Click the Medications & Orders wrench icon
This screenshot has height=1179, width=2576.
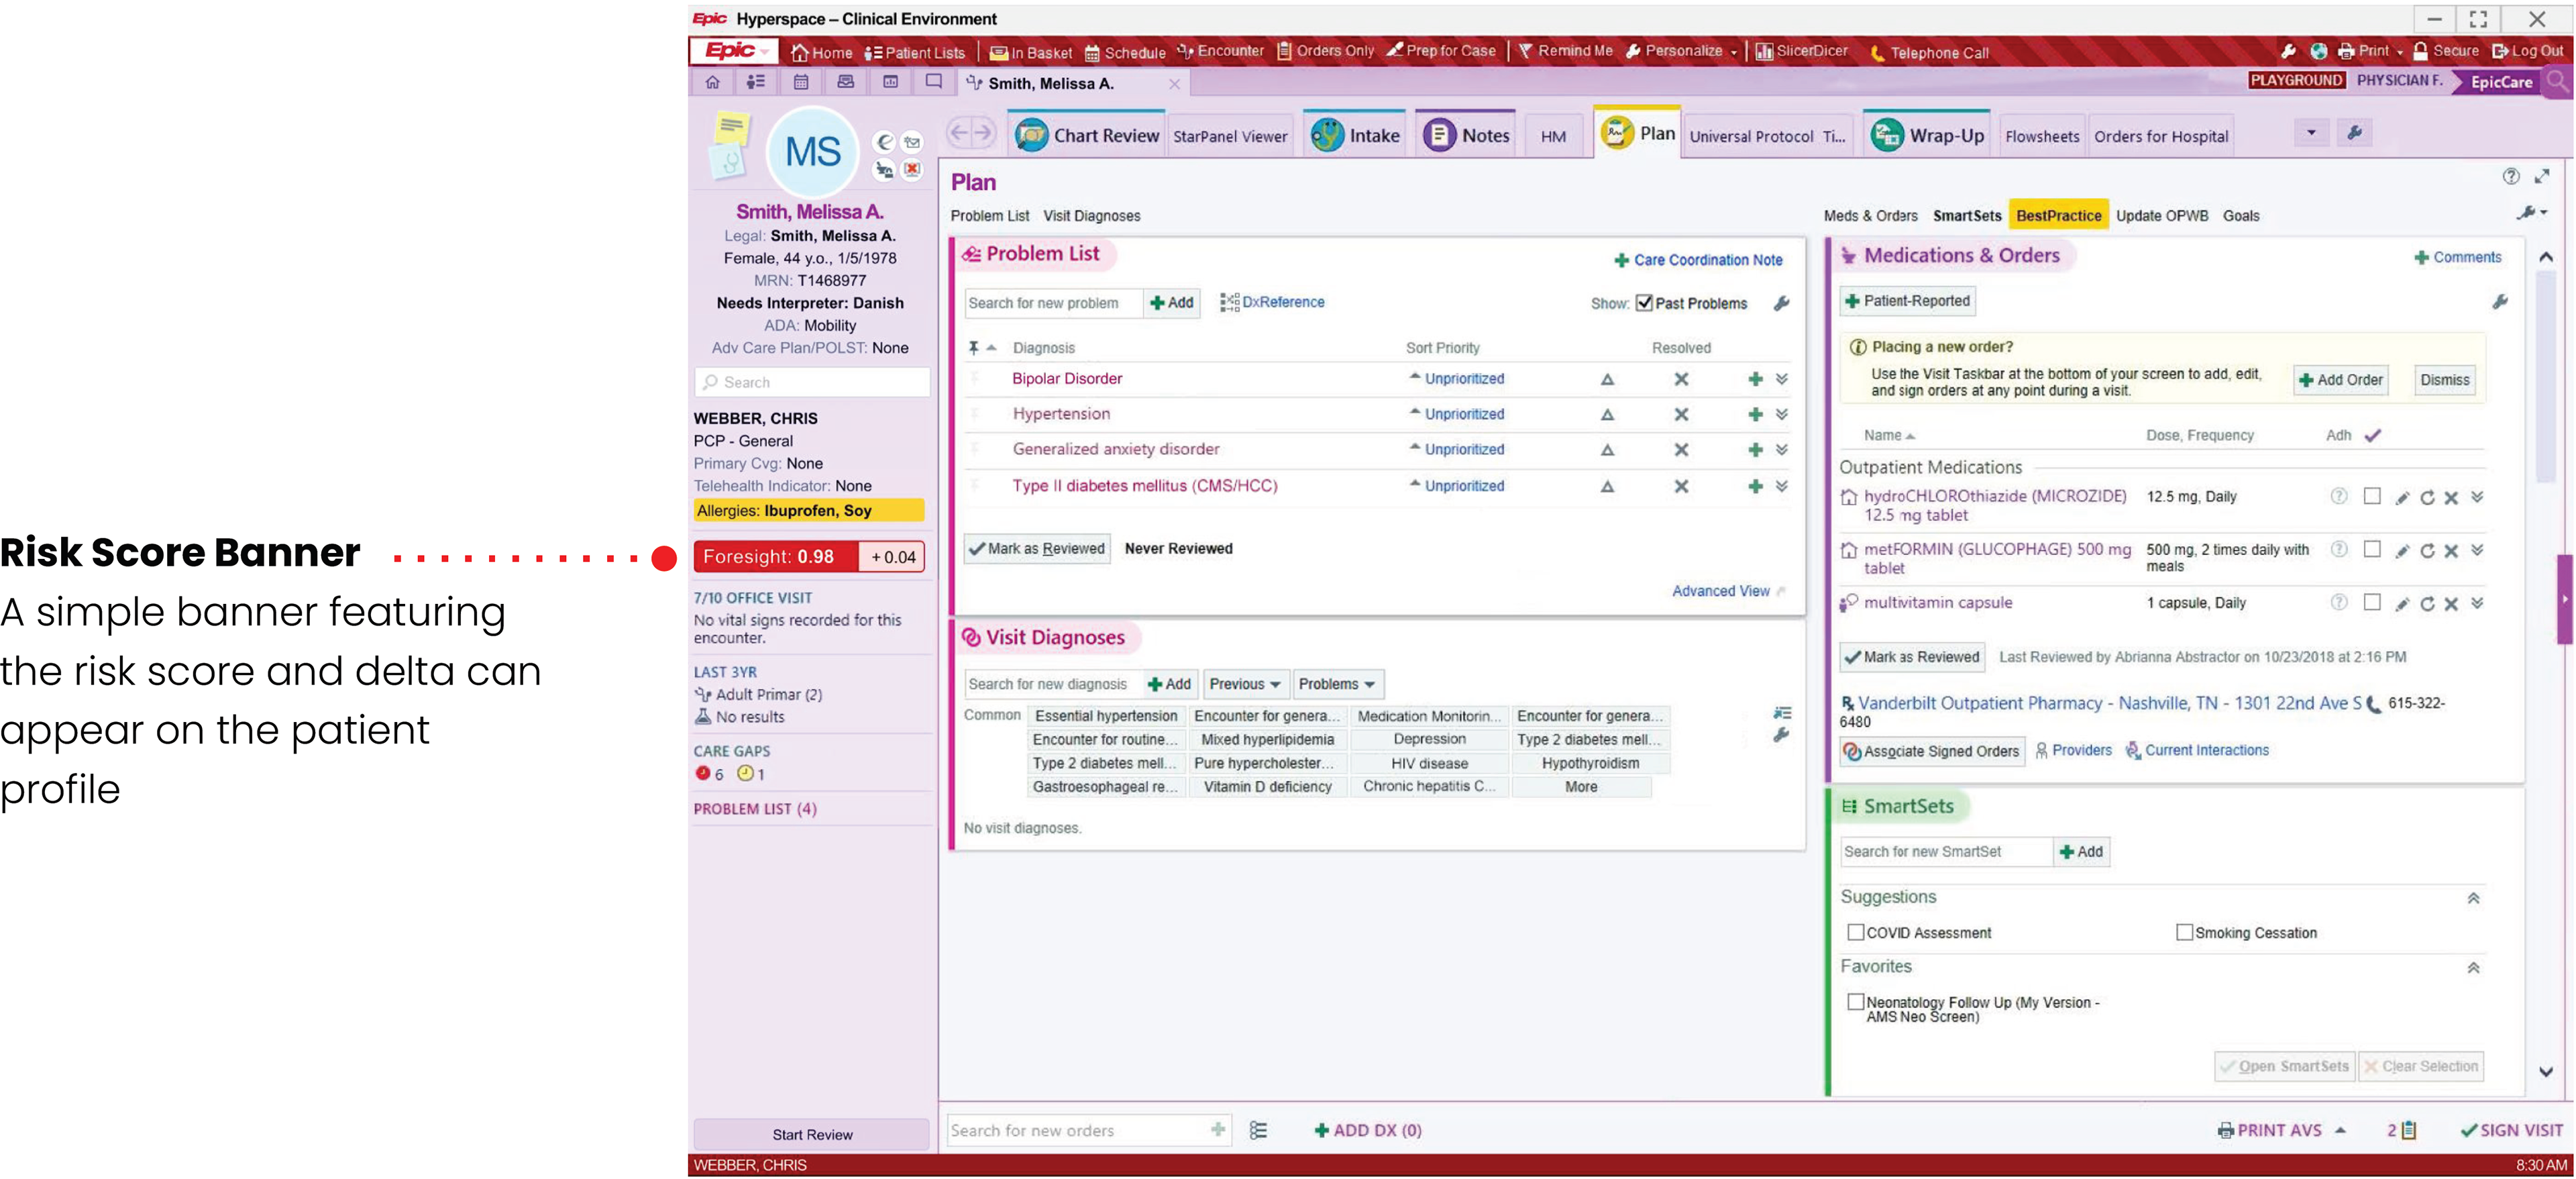(x=2499, y=301)
